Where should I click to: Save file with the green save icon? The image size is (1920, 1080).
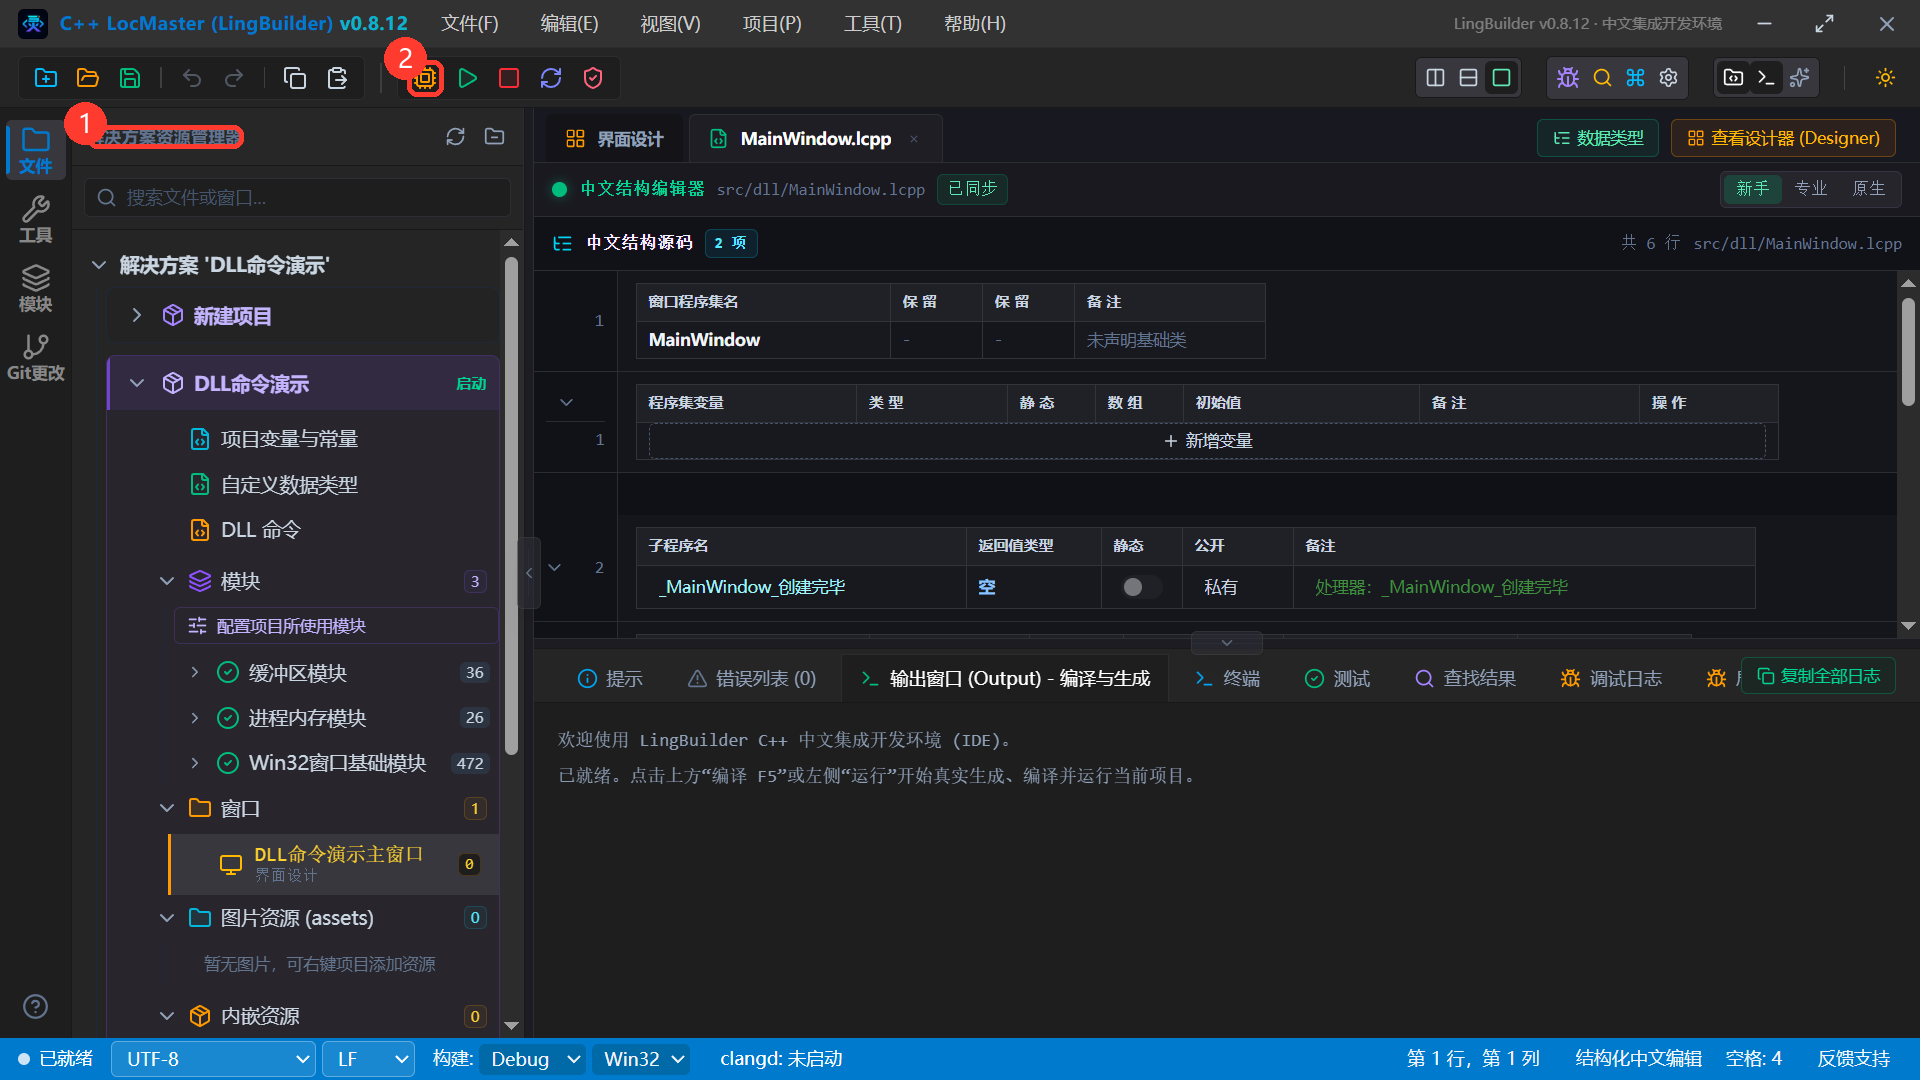click(130, 78)
